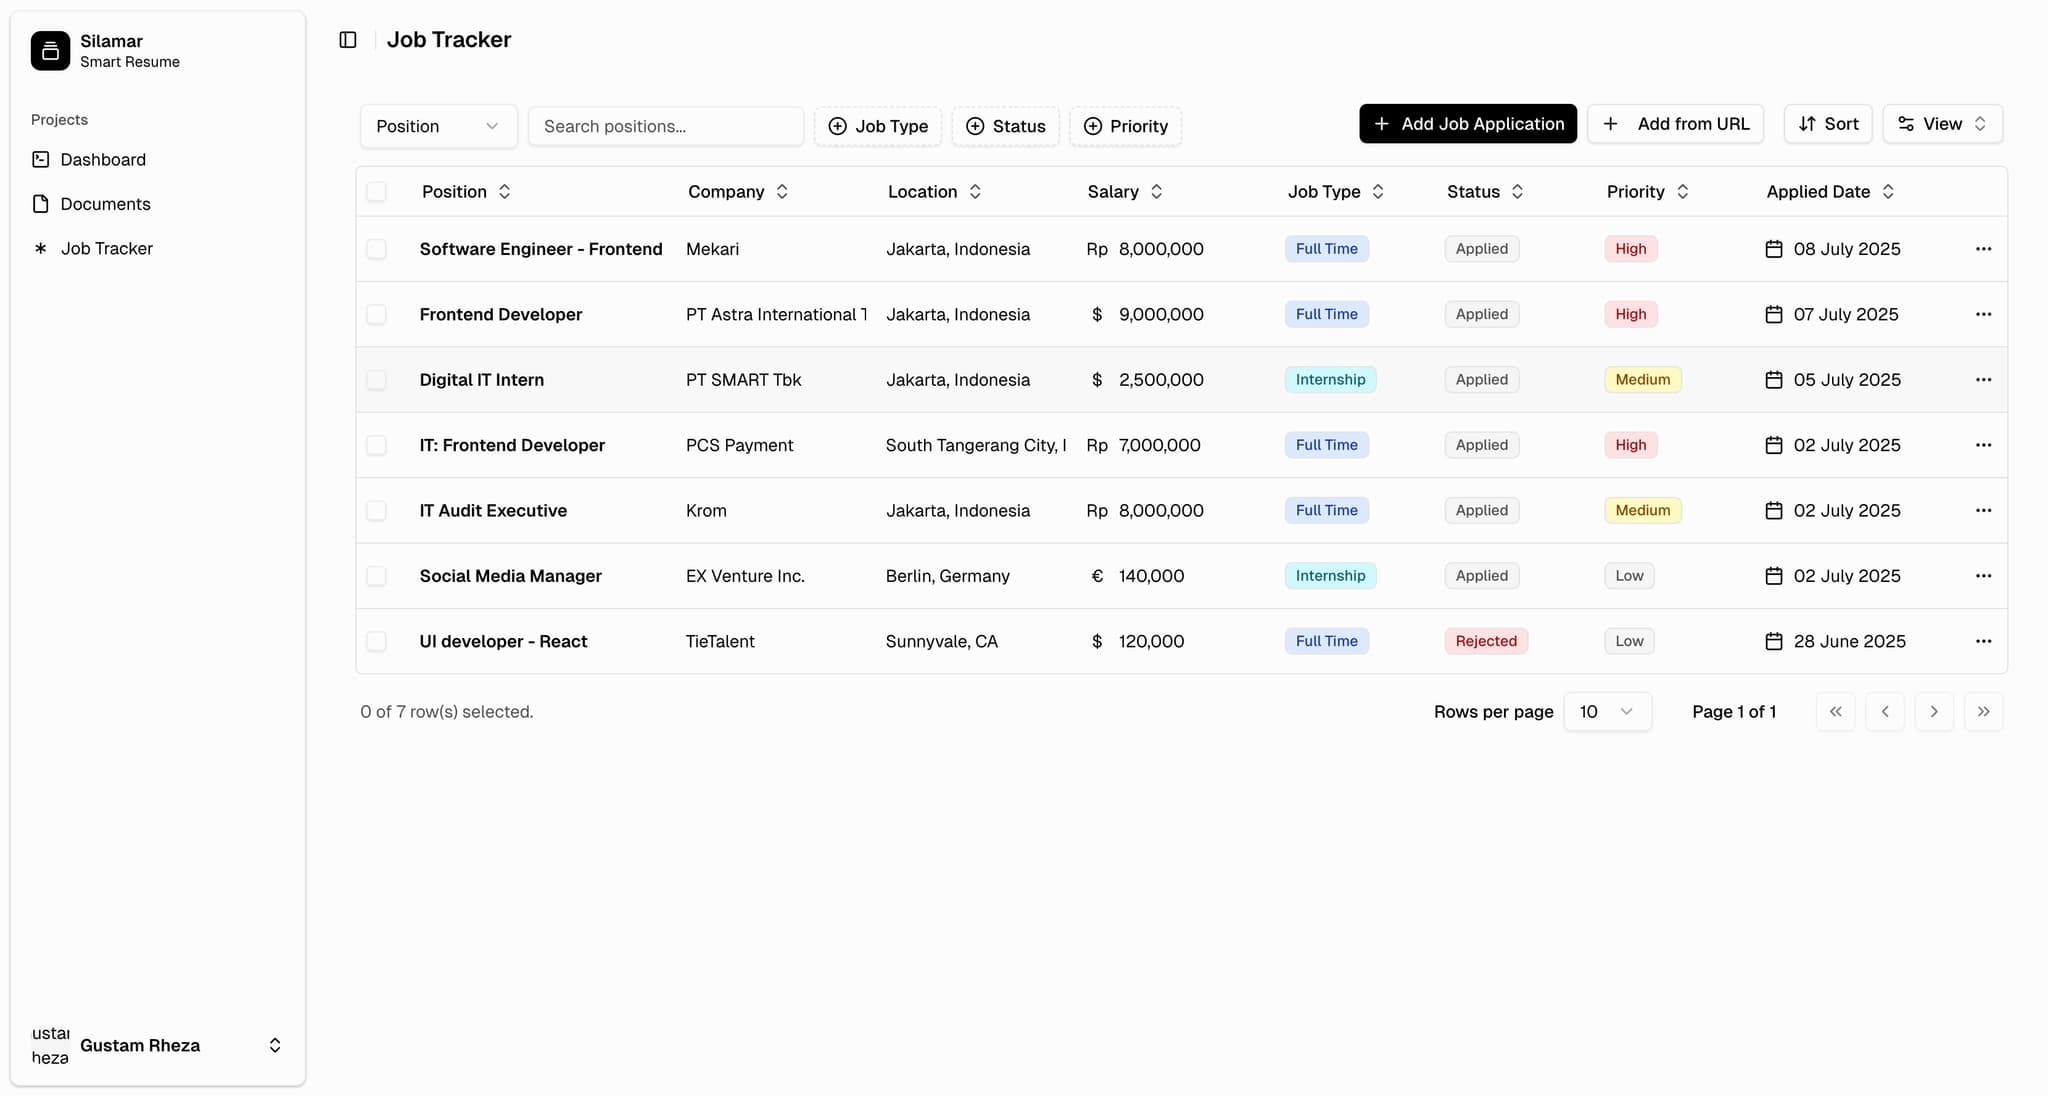Open Job Tracker in sidebar
This screenshot has width=2048, height=1096.
click(x=106, y=248)
